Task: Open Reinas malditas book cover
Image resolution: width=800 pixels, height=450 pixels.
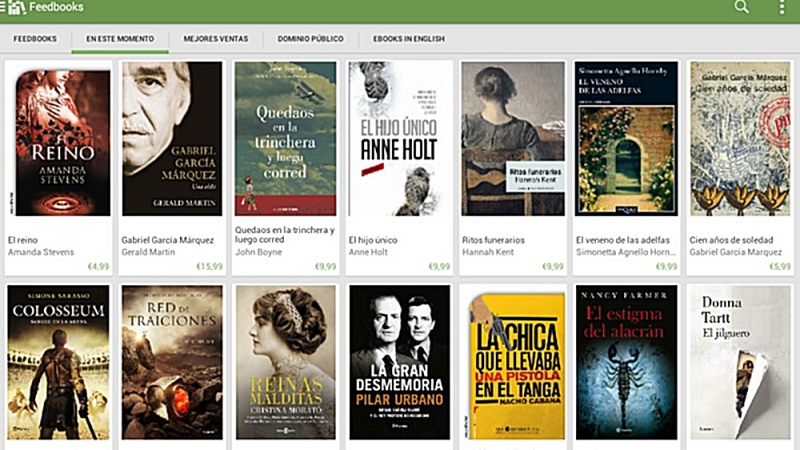Action: pos(285,362)
